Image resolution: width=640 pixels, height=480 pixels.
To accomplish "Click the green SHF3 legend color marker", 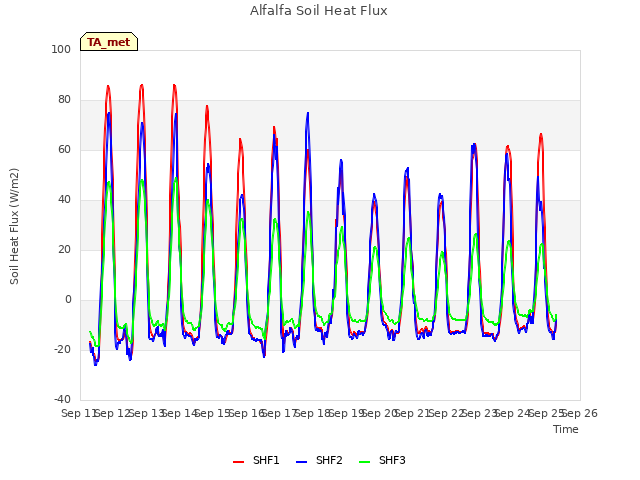I will click(364, 462).
